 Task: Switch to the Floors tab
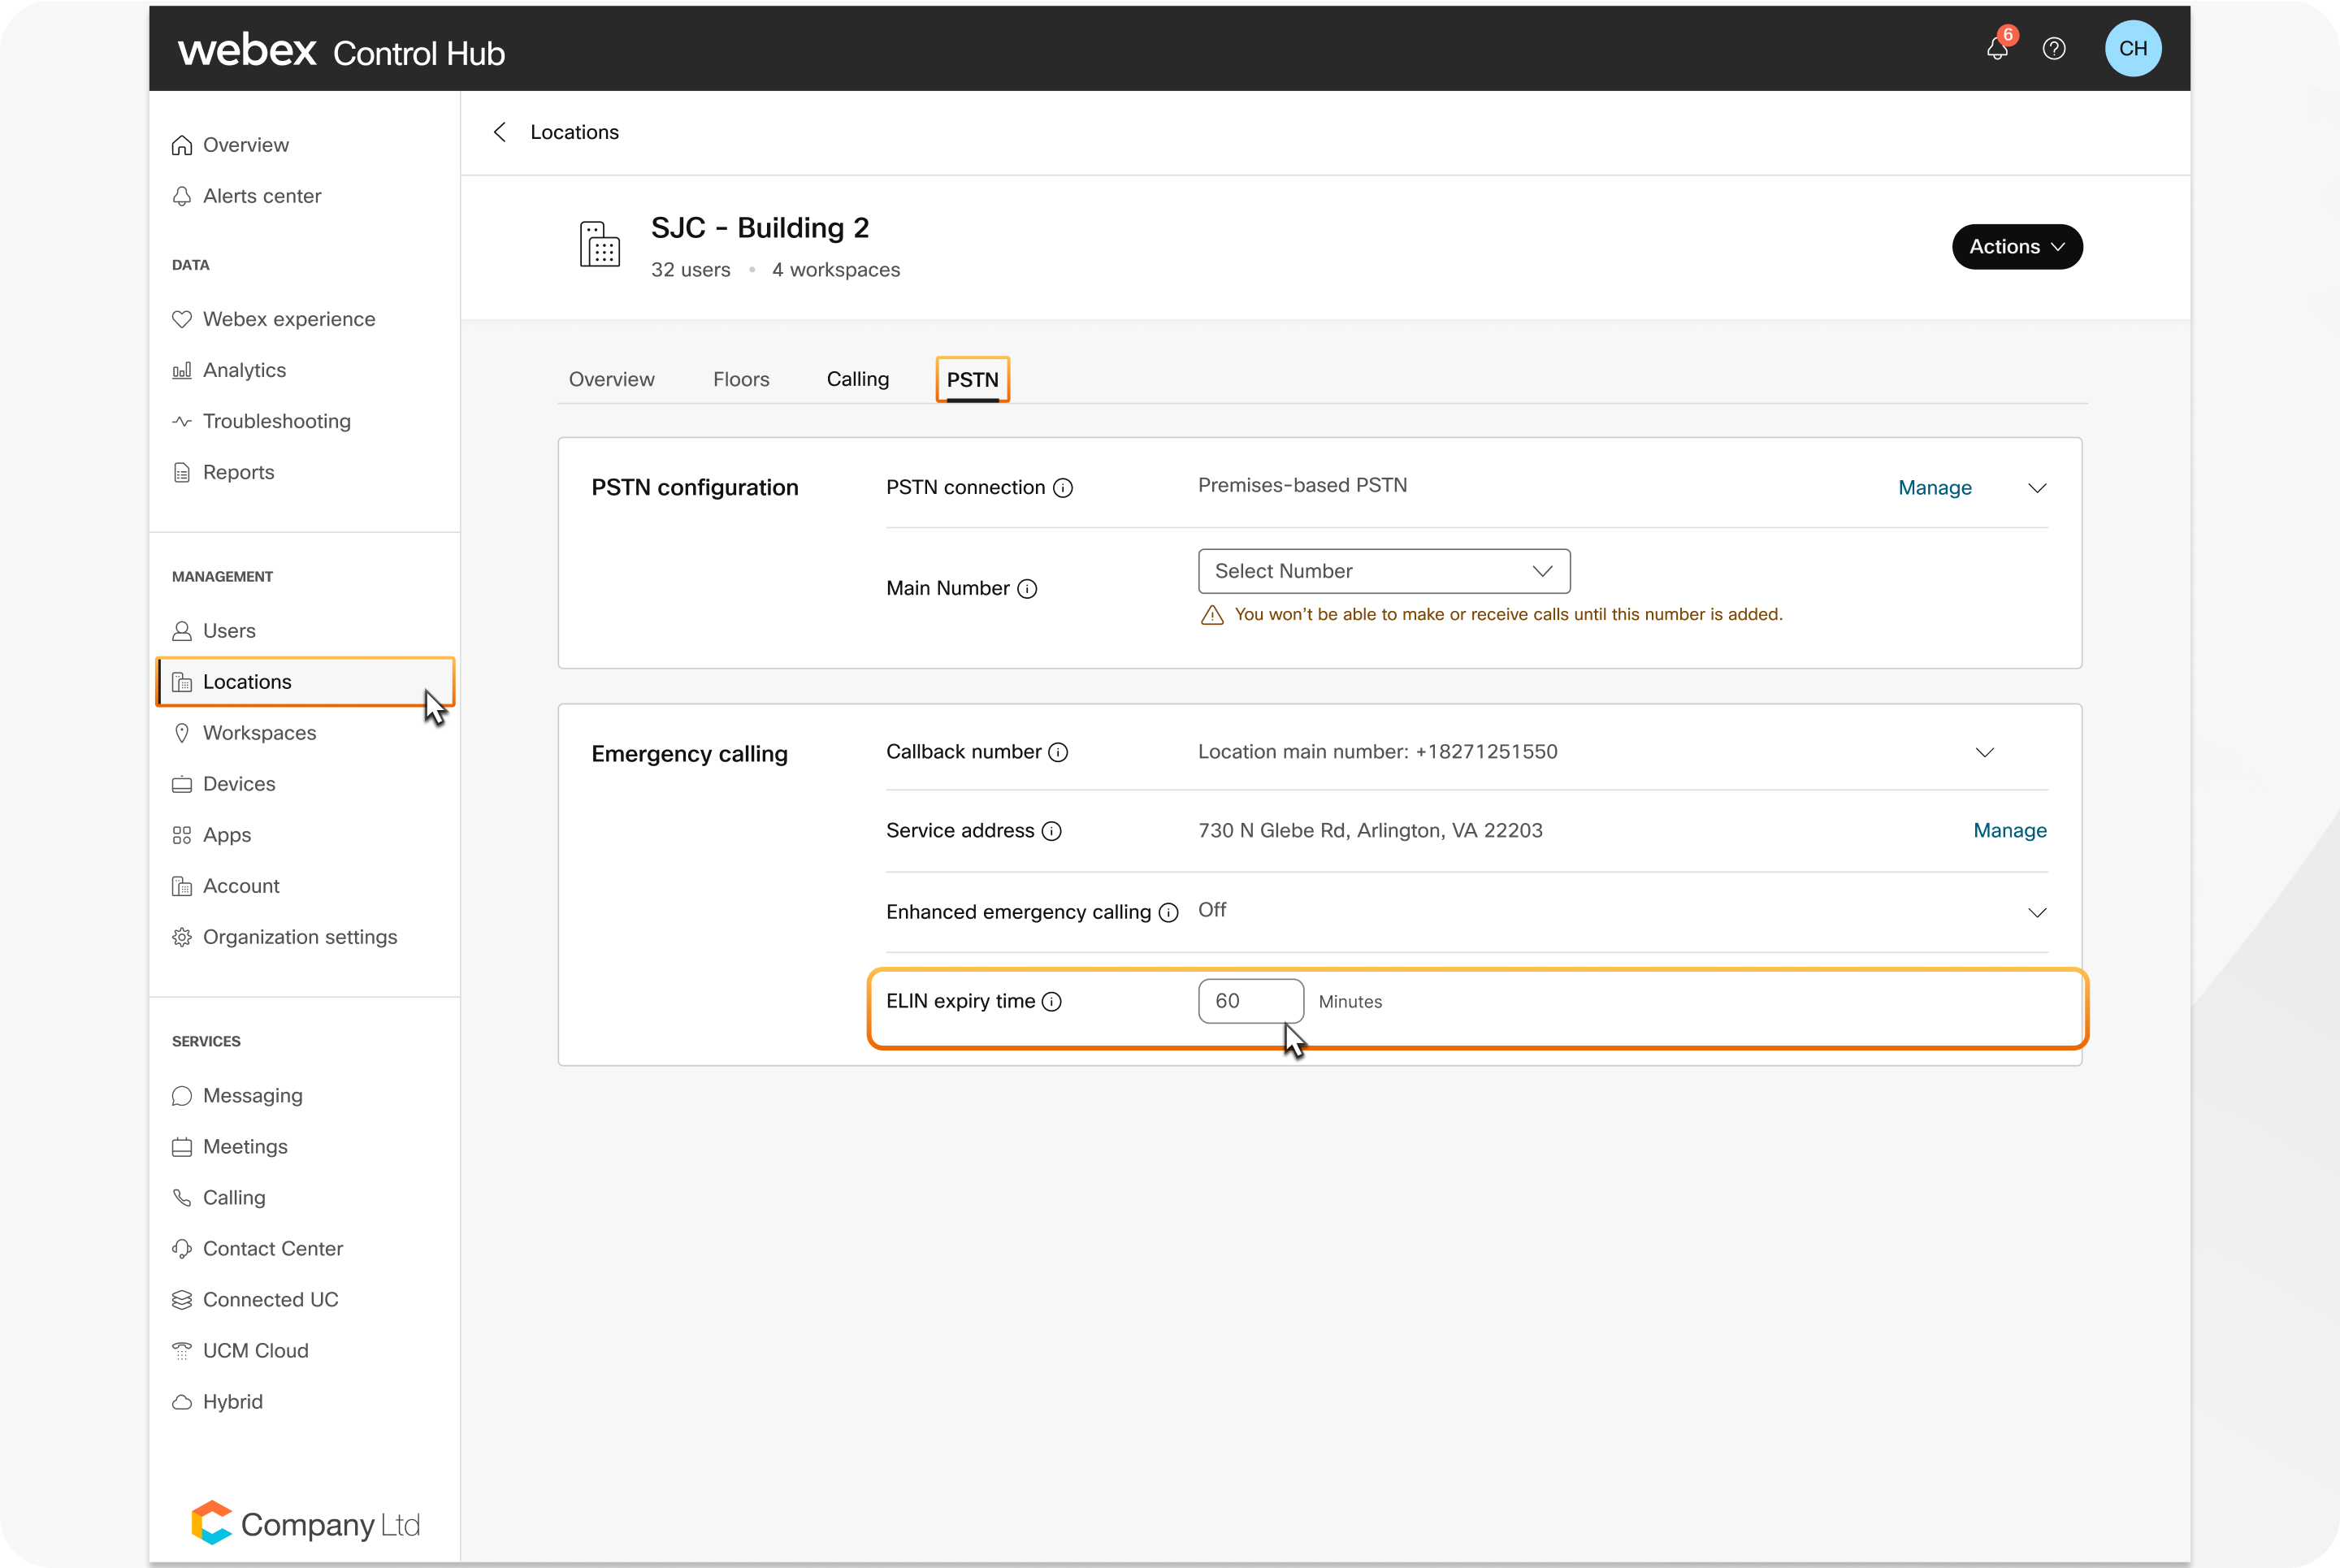[x=741, y=379]
